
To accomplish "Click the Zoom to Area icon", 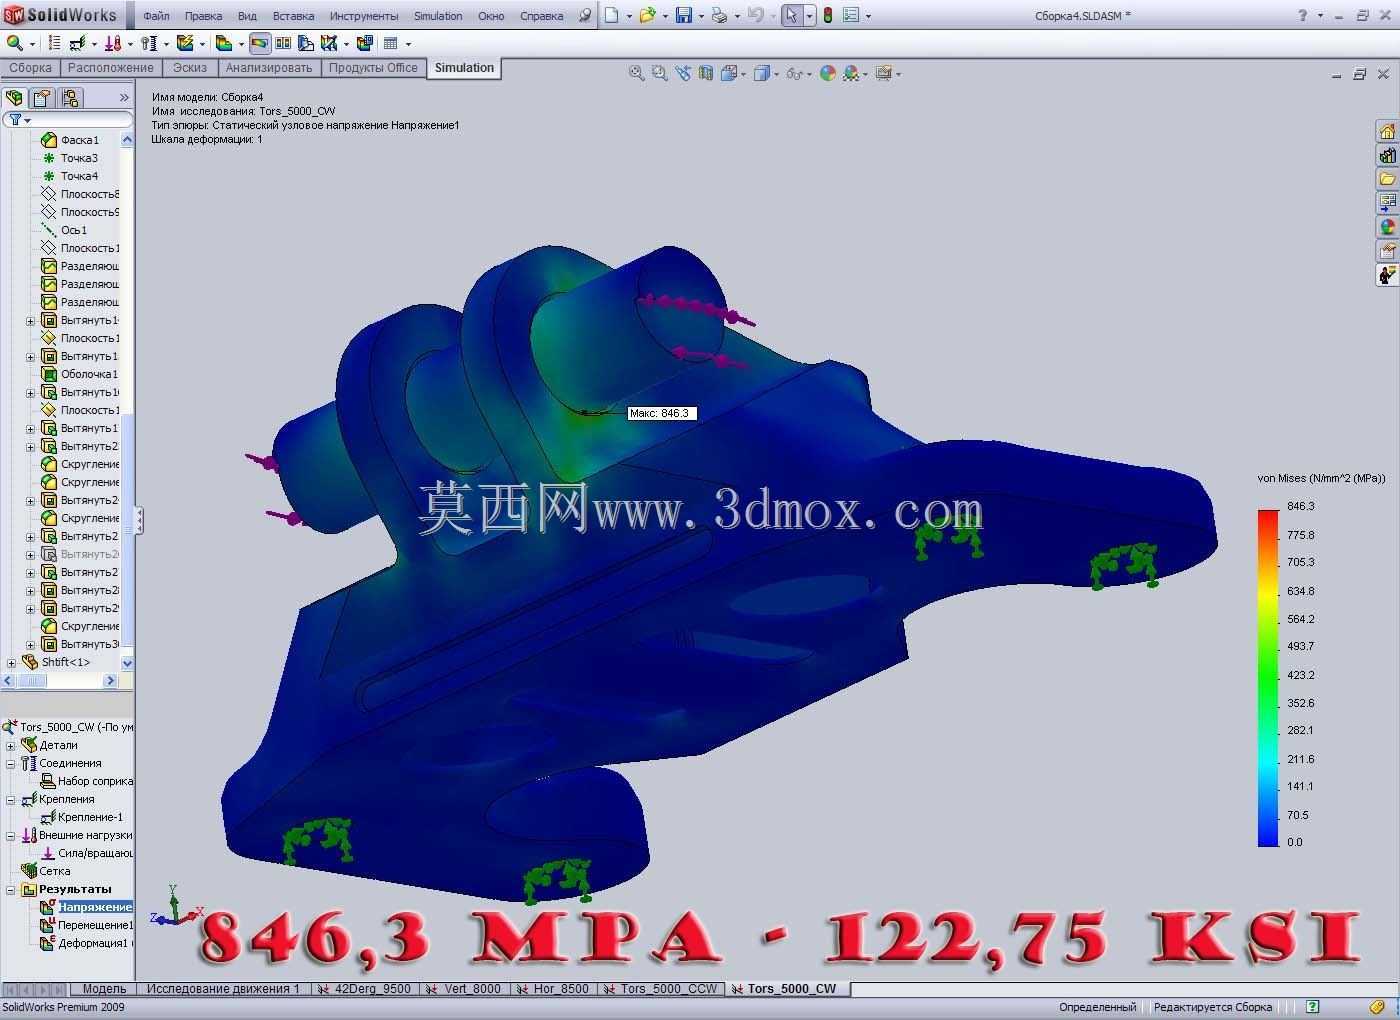I will click(x=659, y=73).
